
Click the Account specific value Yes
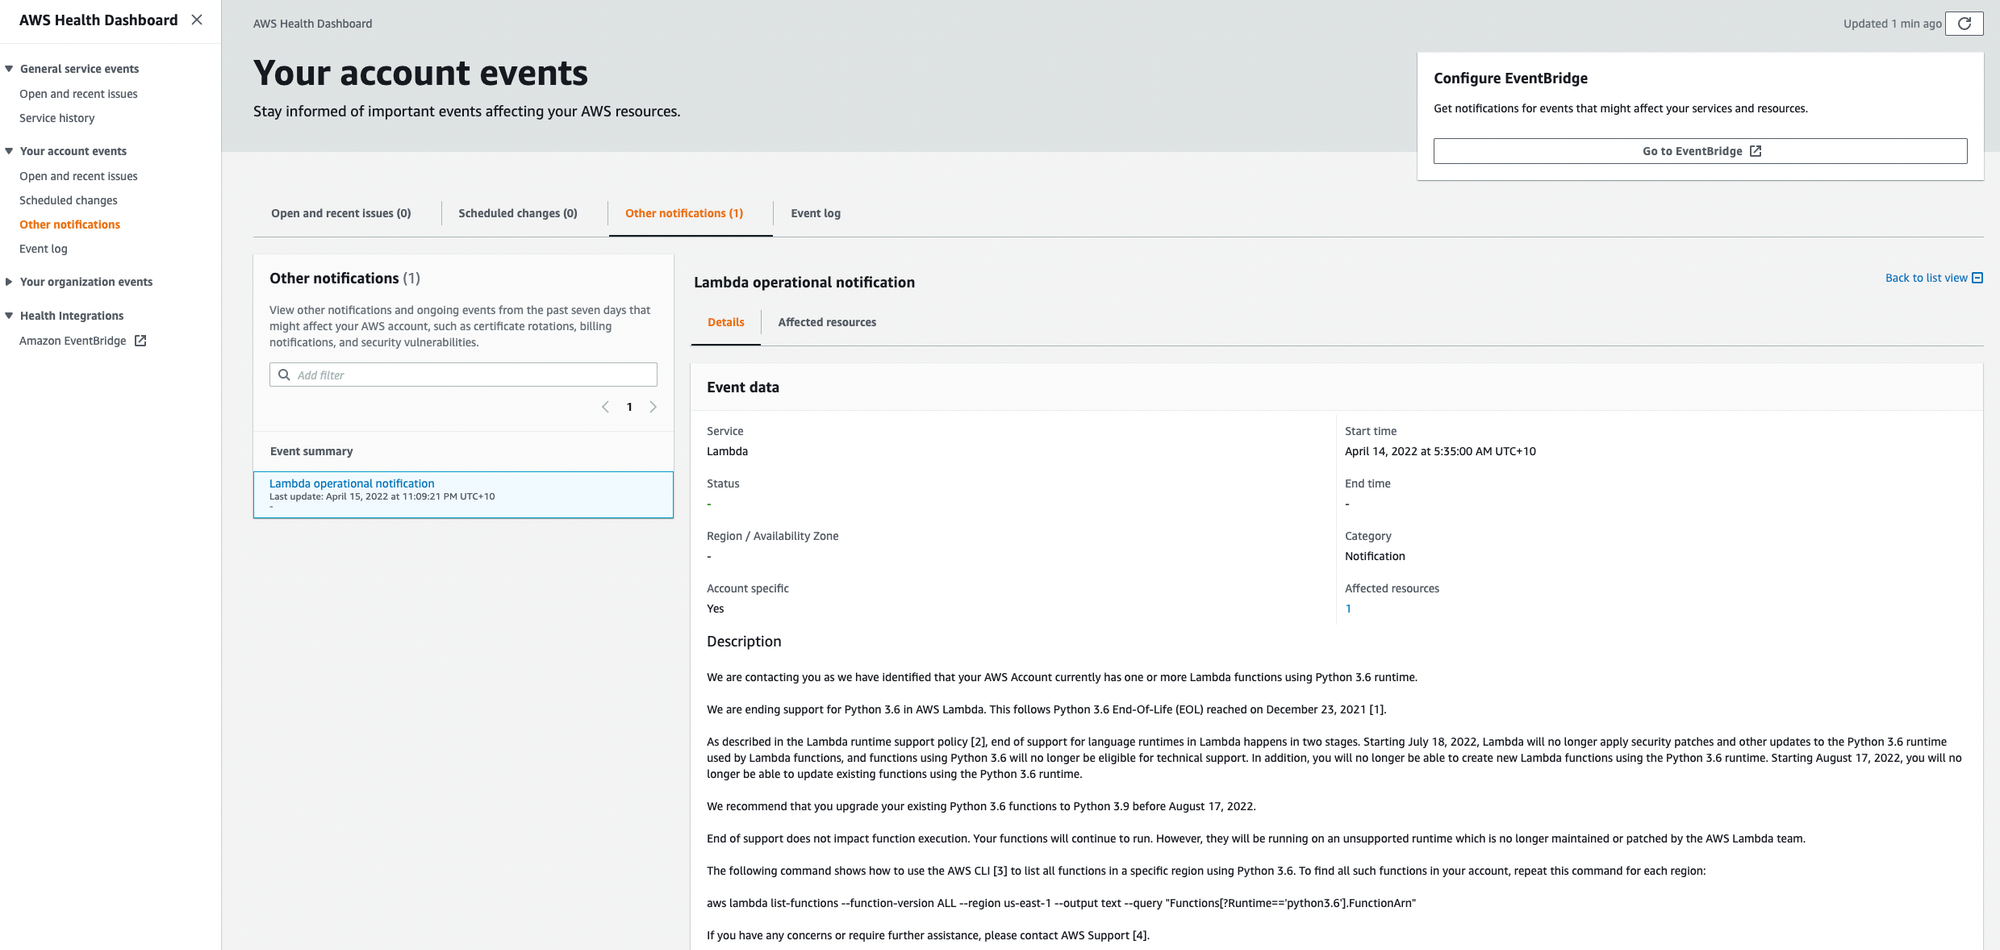[x=715, y=609]
